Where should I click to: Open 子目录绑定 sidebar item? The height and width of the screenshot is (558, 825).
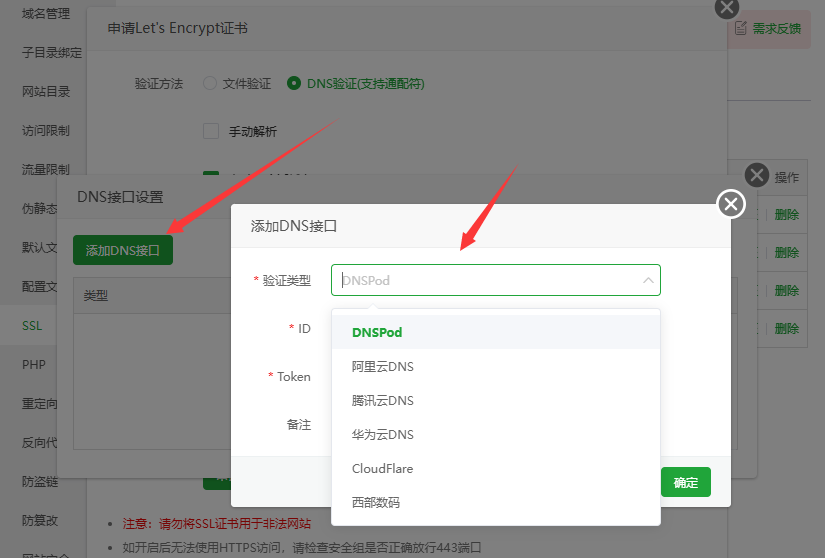[x=52, y=53]
